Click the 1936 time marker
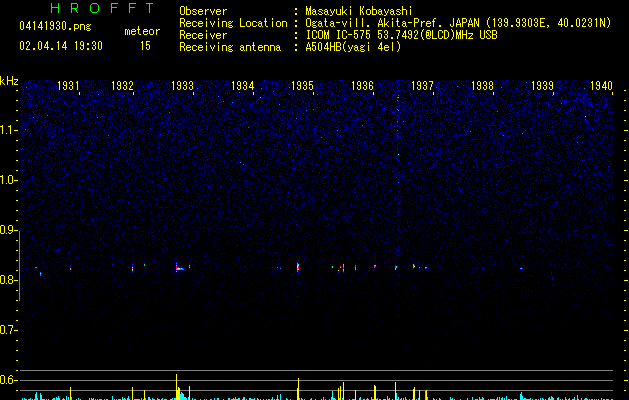Screen dimensions: 629x400 (363, 86)
